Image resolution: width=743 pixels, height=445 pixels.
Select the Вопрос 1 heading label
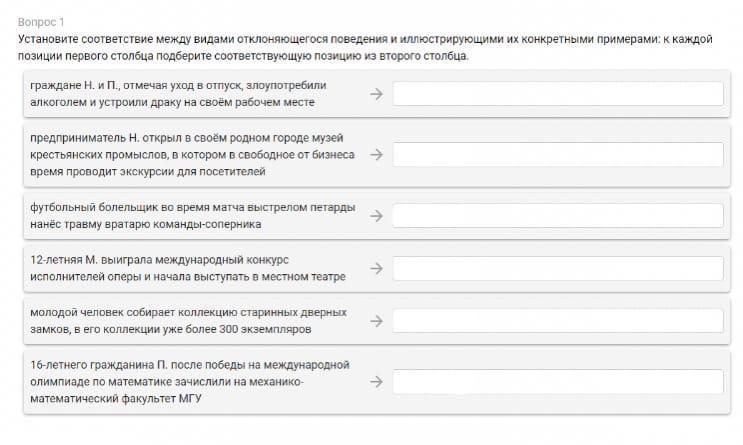[41, 22]
